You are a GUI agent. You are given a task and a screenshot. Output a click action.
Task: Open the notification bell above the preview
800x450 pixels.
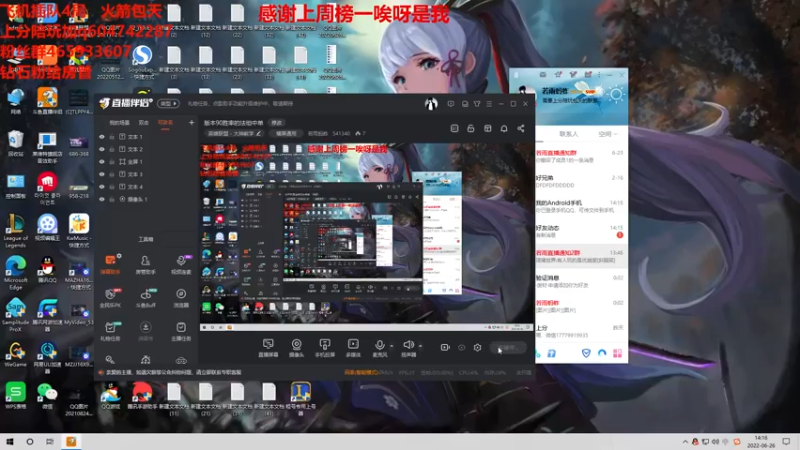click(x=504, y=129)
